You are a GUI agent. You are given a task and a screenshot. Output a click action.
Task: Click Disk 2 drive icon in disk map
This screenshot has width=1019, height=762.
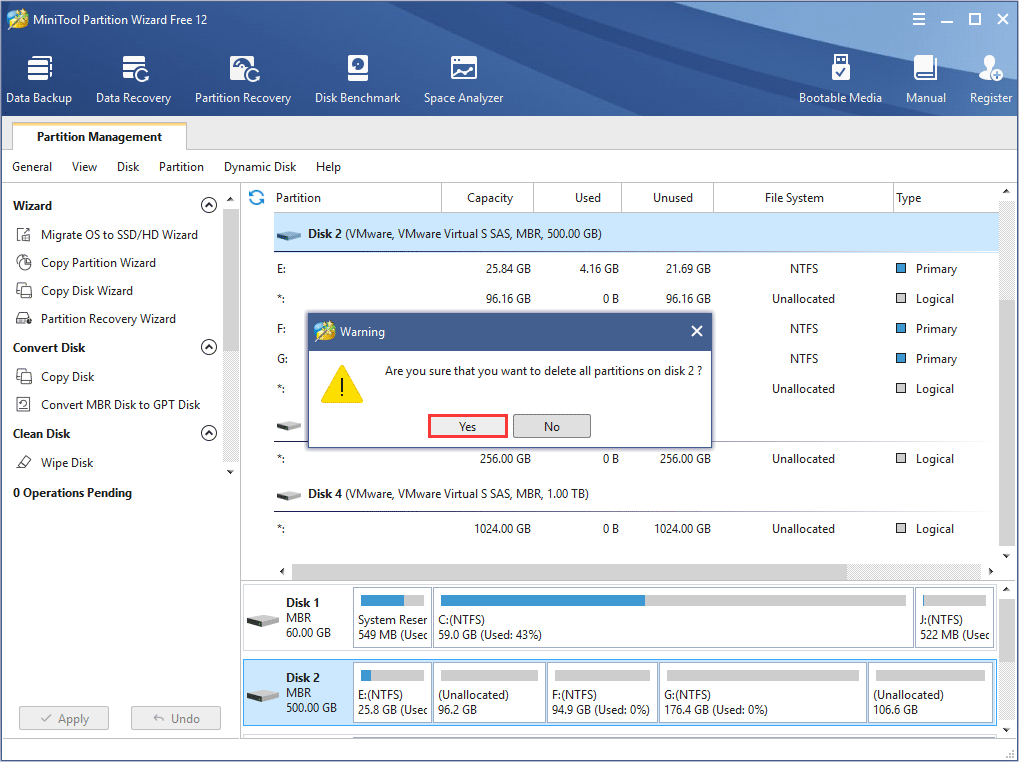click(x=263, y=695)
